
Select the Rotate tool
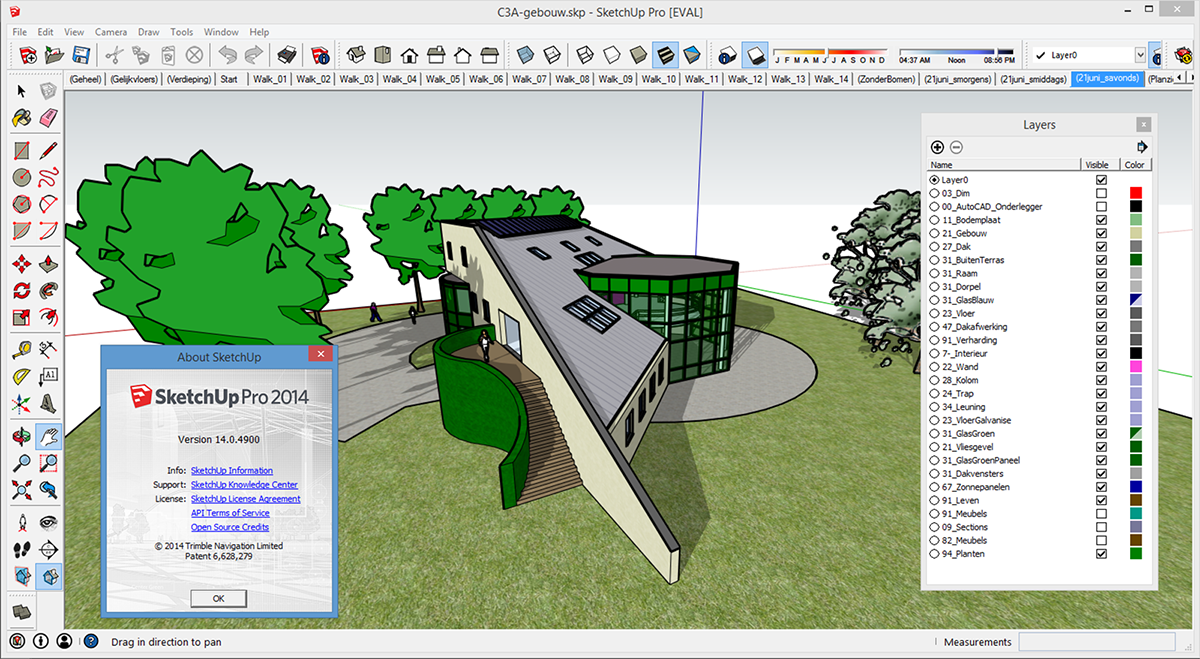22,291
